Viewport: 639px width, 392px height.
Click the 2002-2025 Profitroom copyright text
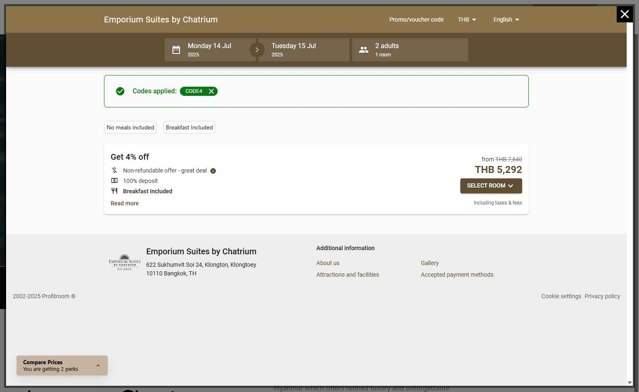coord(44,296)
